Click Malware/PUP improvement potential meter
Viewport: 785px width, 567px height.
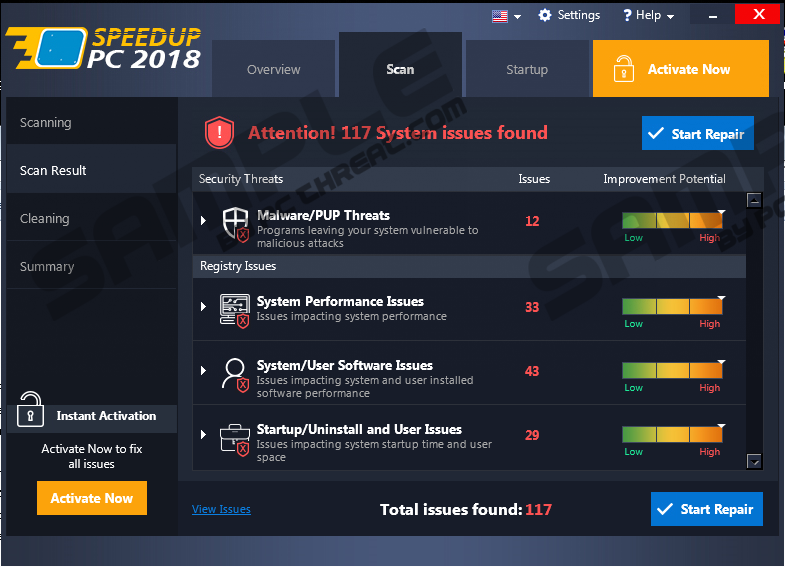672,221
